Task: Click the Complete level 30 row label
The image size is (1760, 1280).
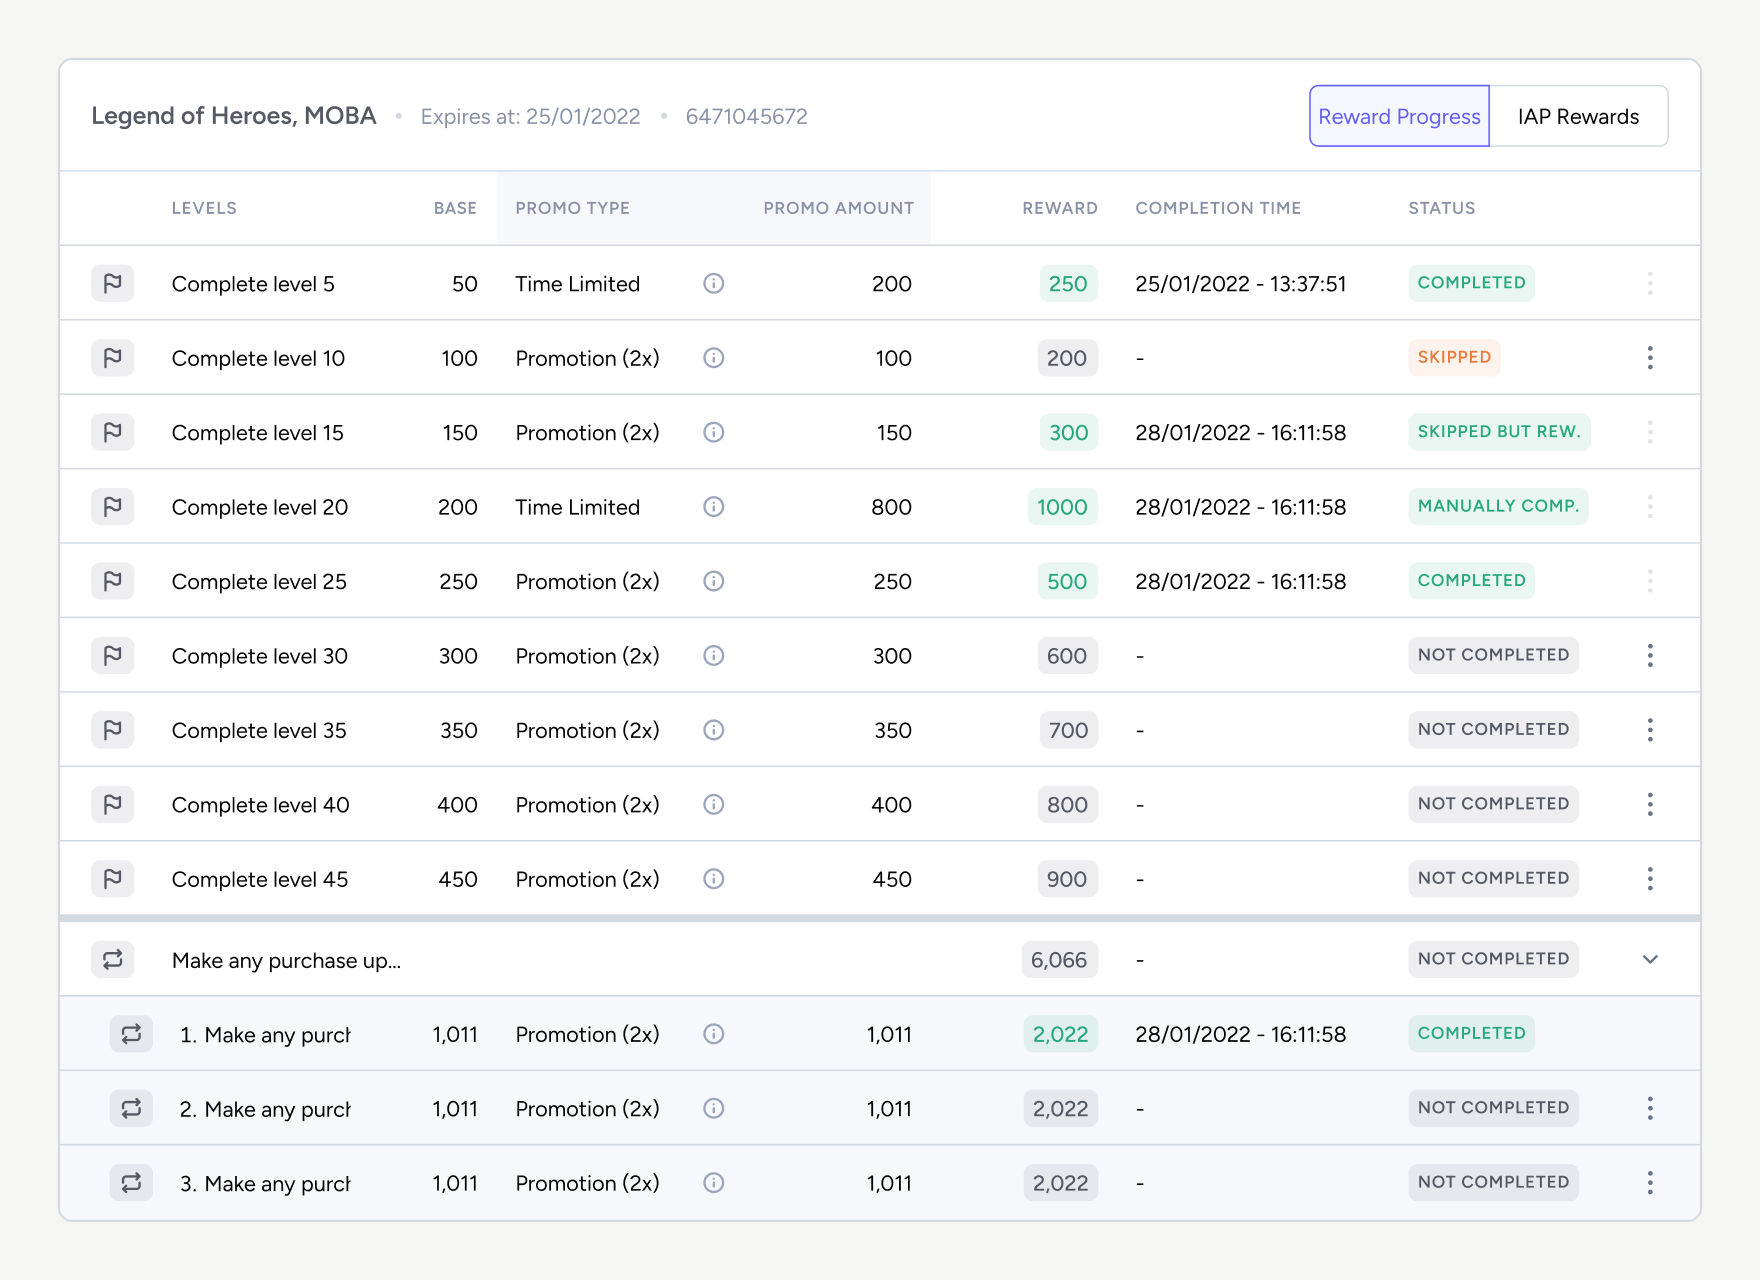Action: 260,656
